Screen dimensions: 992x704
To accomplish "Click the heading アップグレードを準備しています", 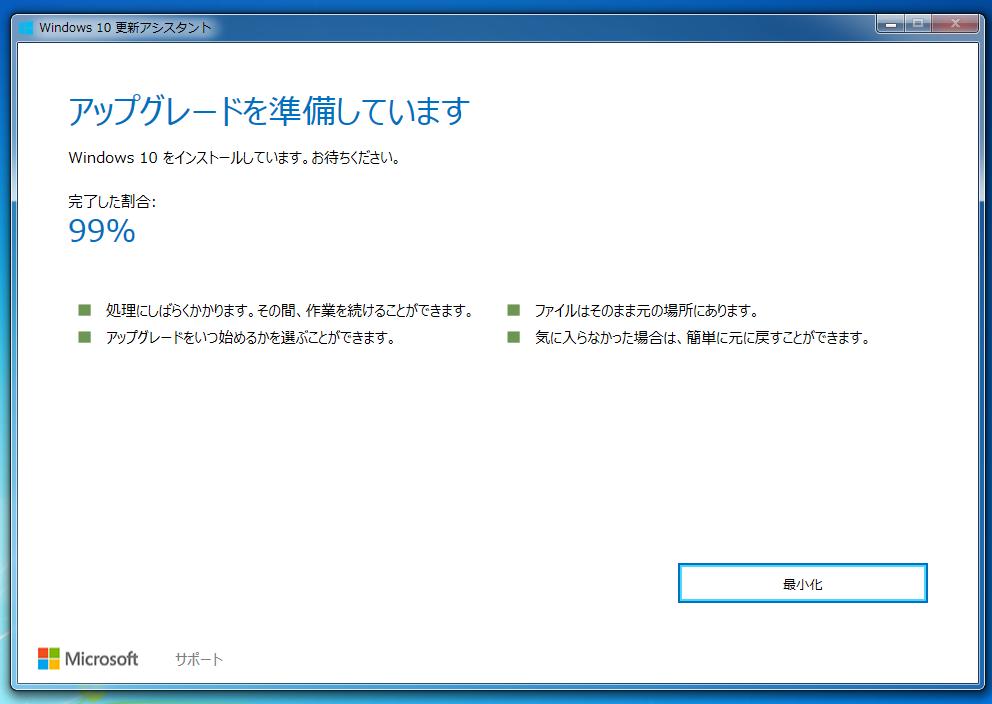I will [x=269, y=111].
